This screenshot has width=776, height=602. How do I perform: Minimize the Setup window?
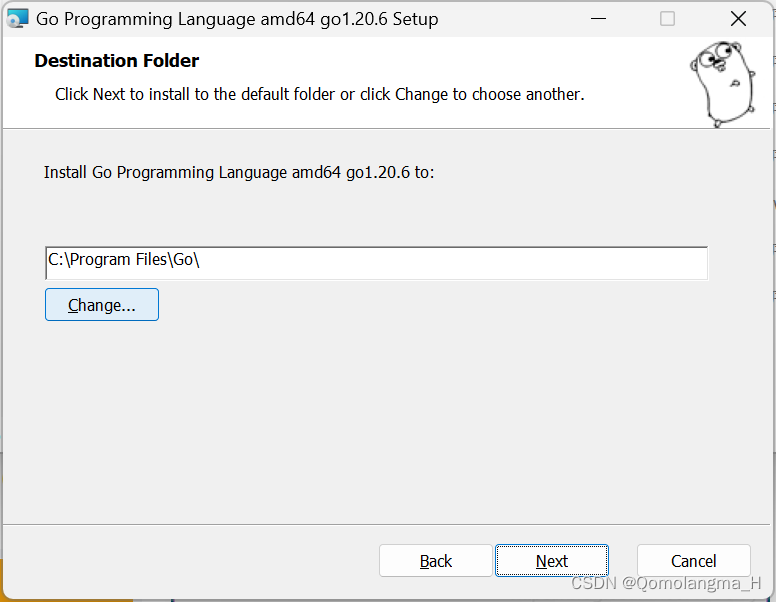598,19
